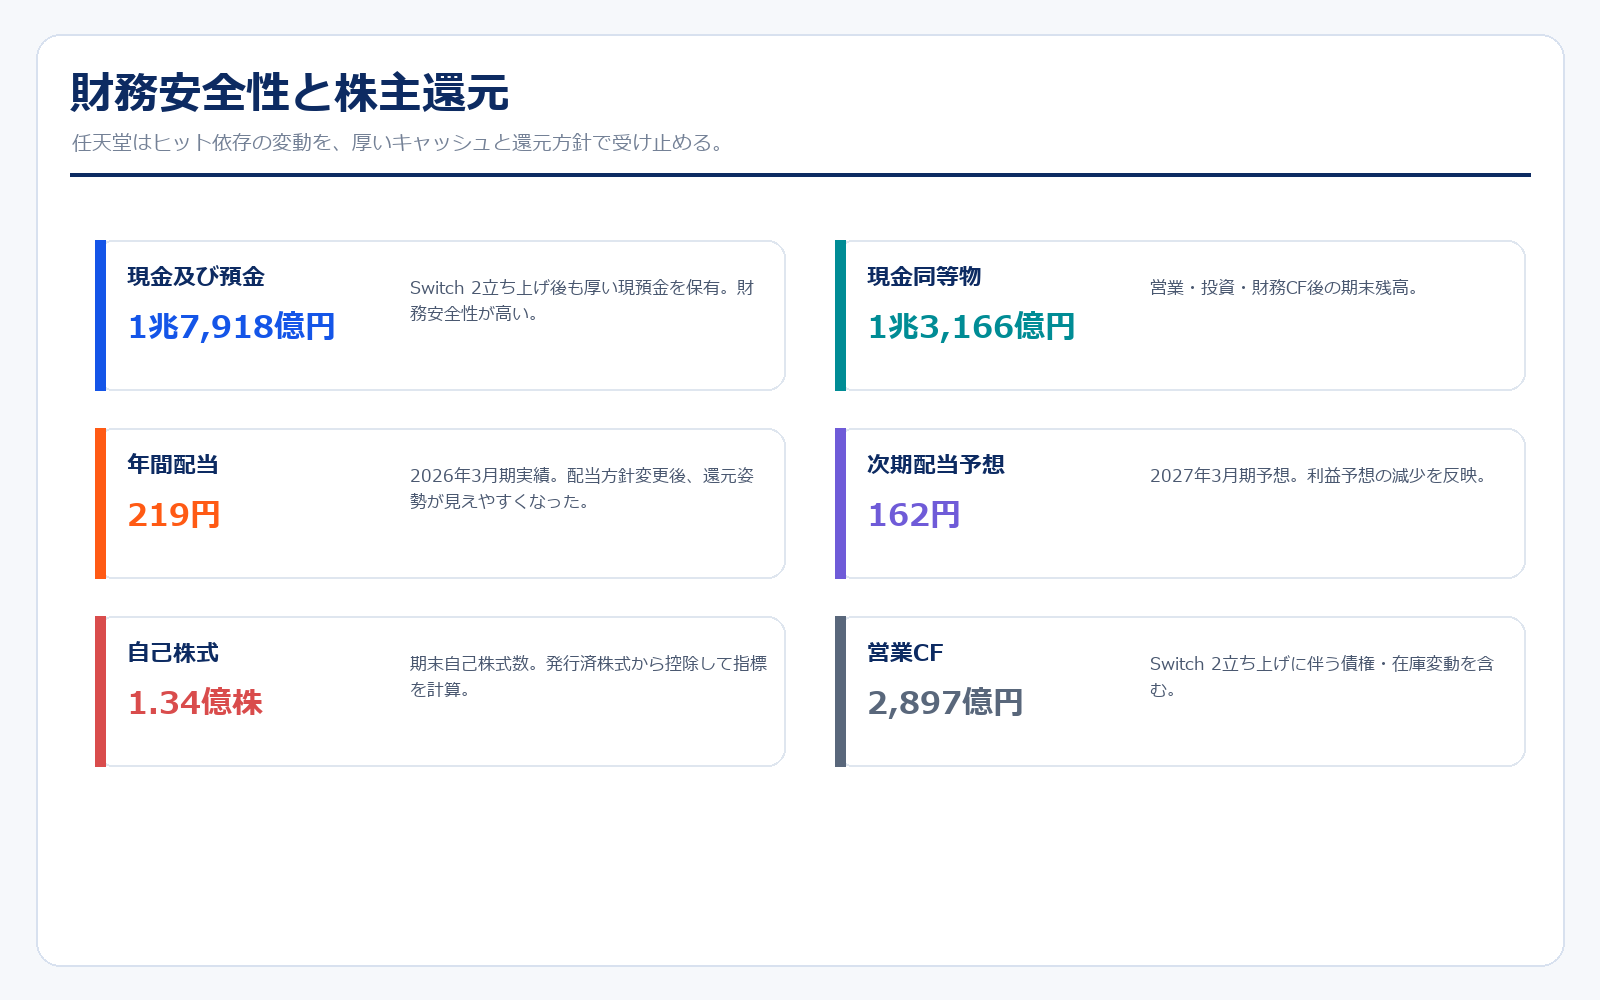This screenshot has width=1600, height=1000.
Task: Select the 次期配当予想 card label
Action: [x=935, y=464]
